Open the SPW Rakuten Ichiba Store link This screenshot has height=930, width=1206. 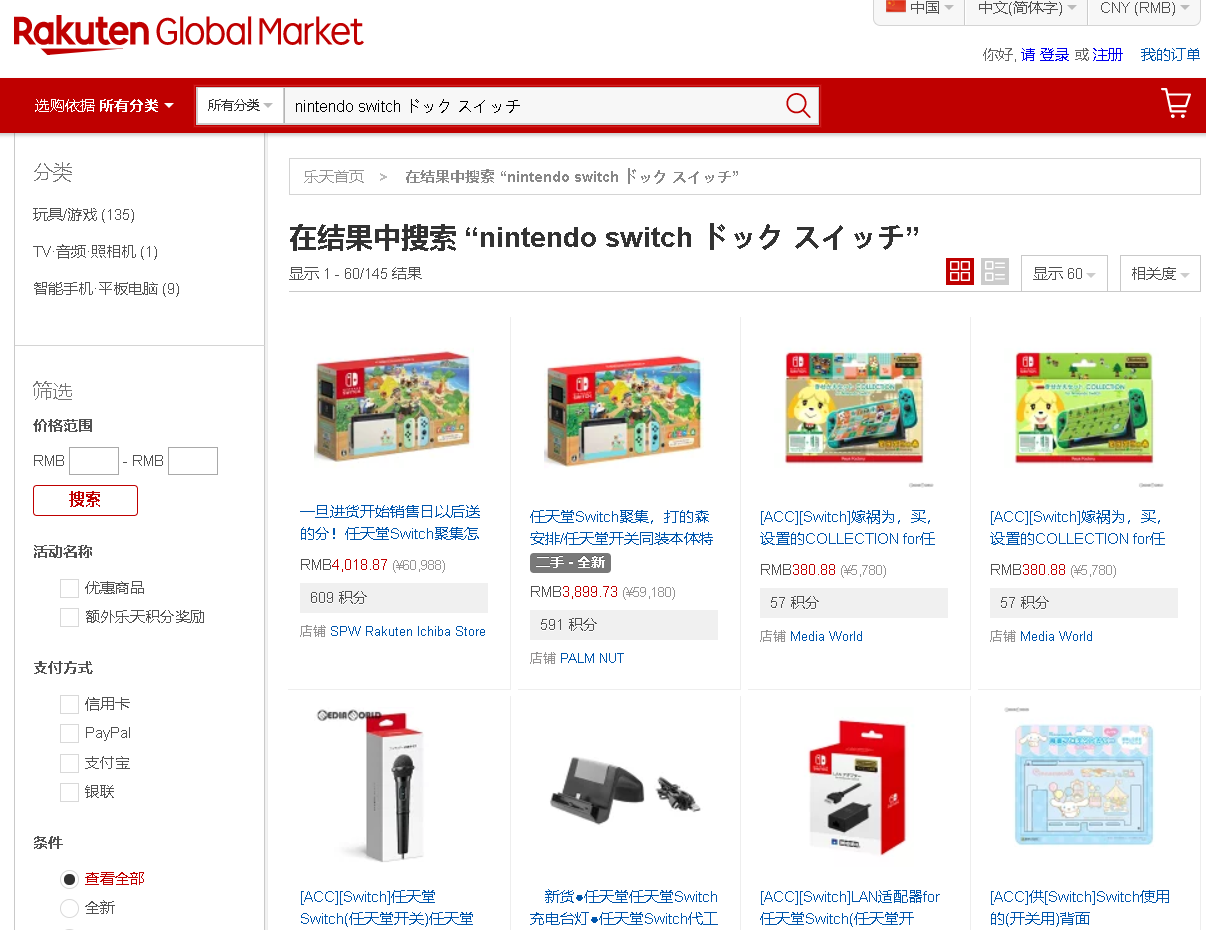[408, 631]
